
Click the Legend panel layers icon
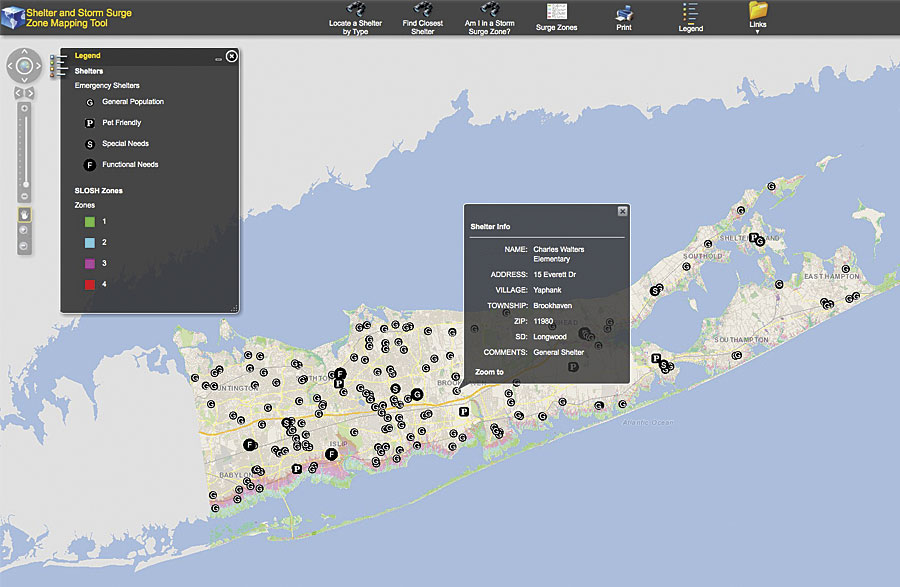coord(58,65)
